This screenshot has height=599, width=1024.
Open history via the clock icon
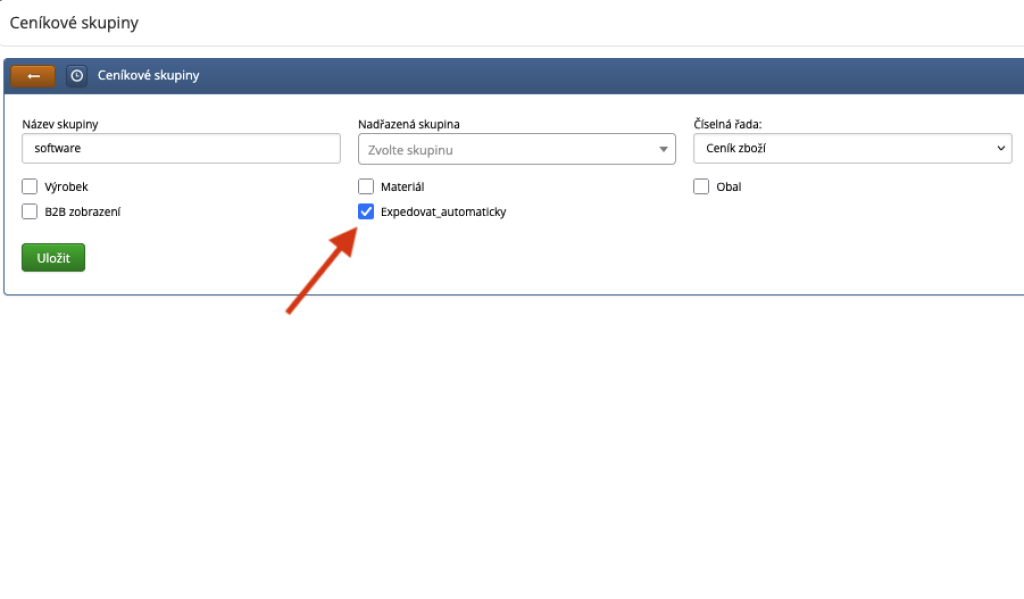tap(76, 76)
